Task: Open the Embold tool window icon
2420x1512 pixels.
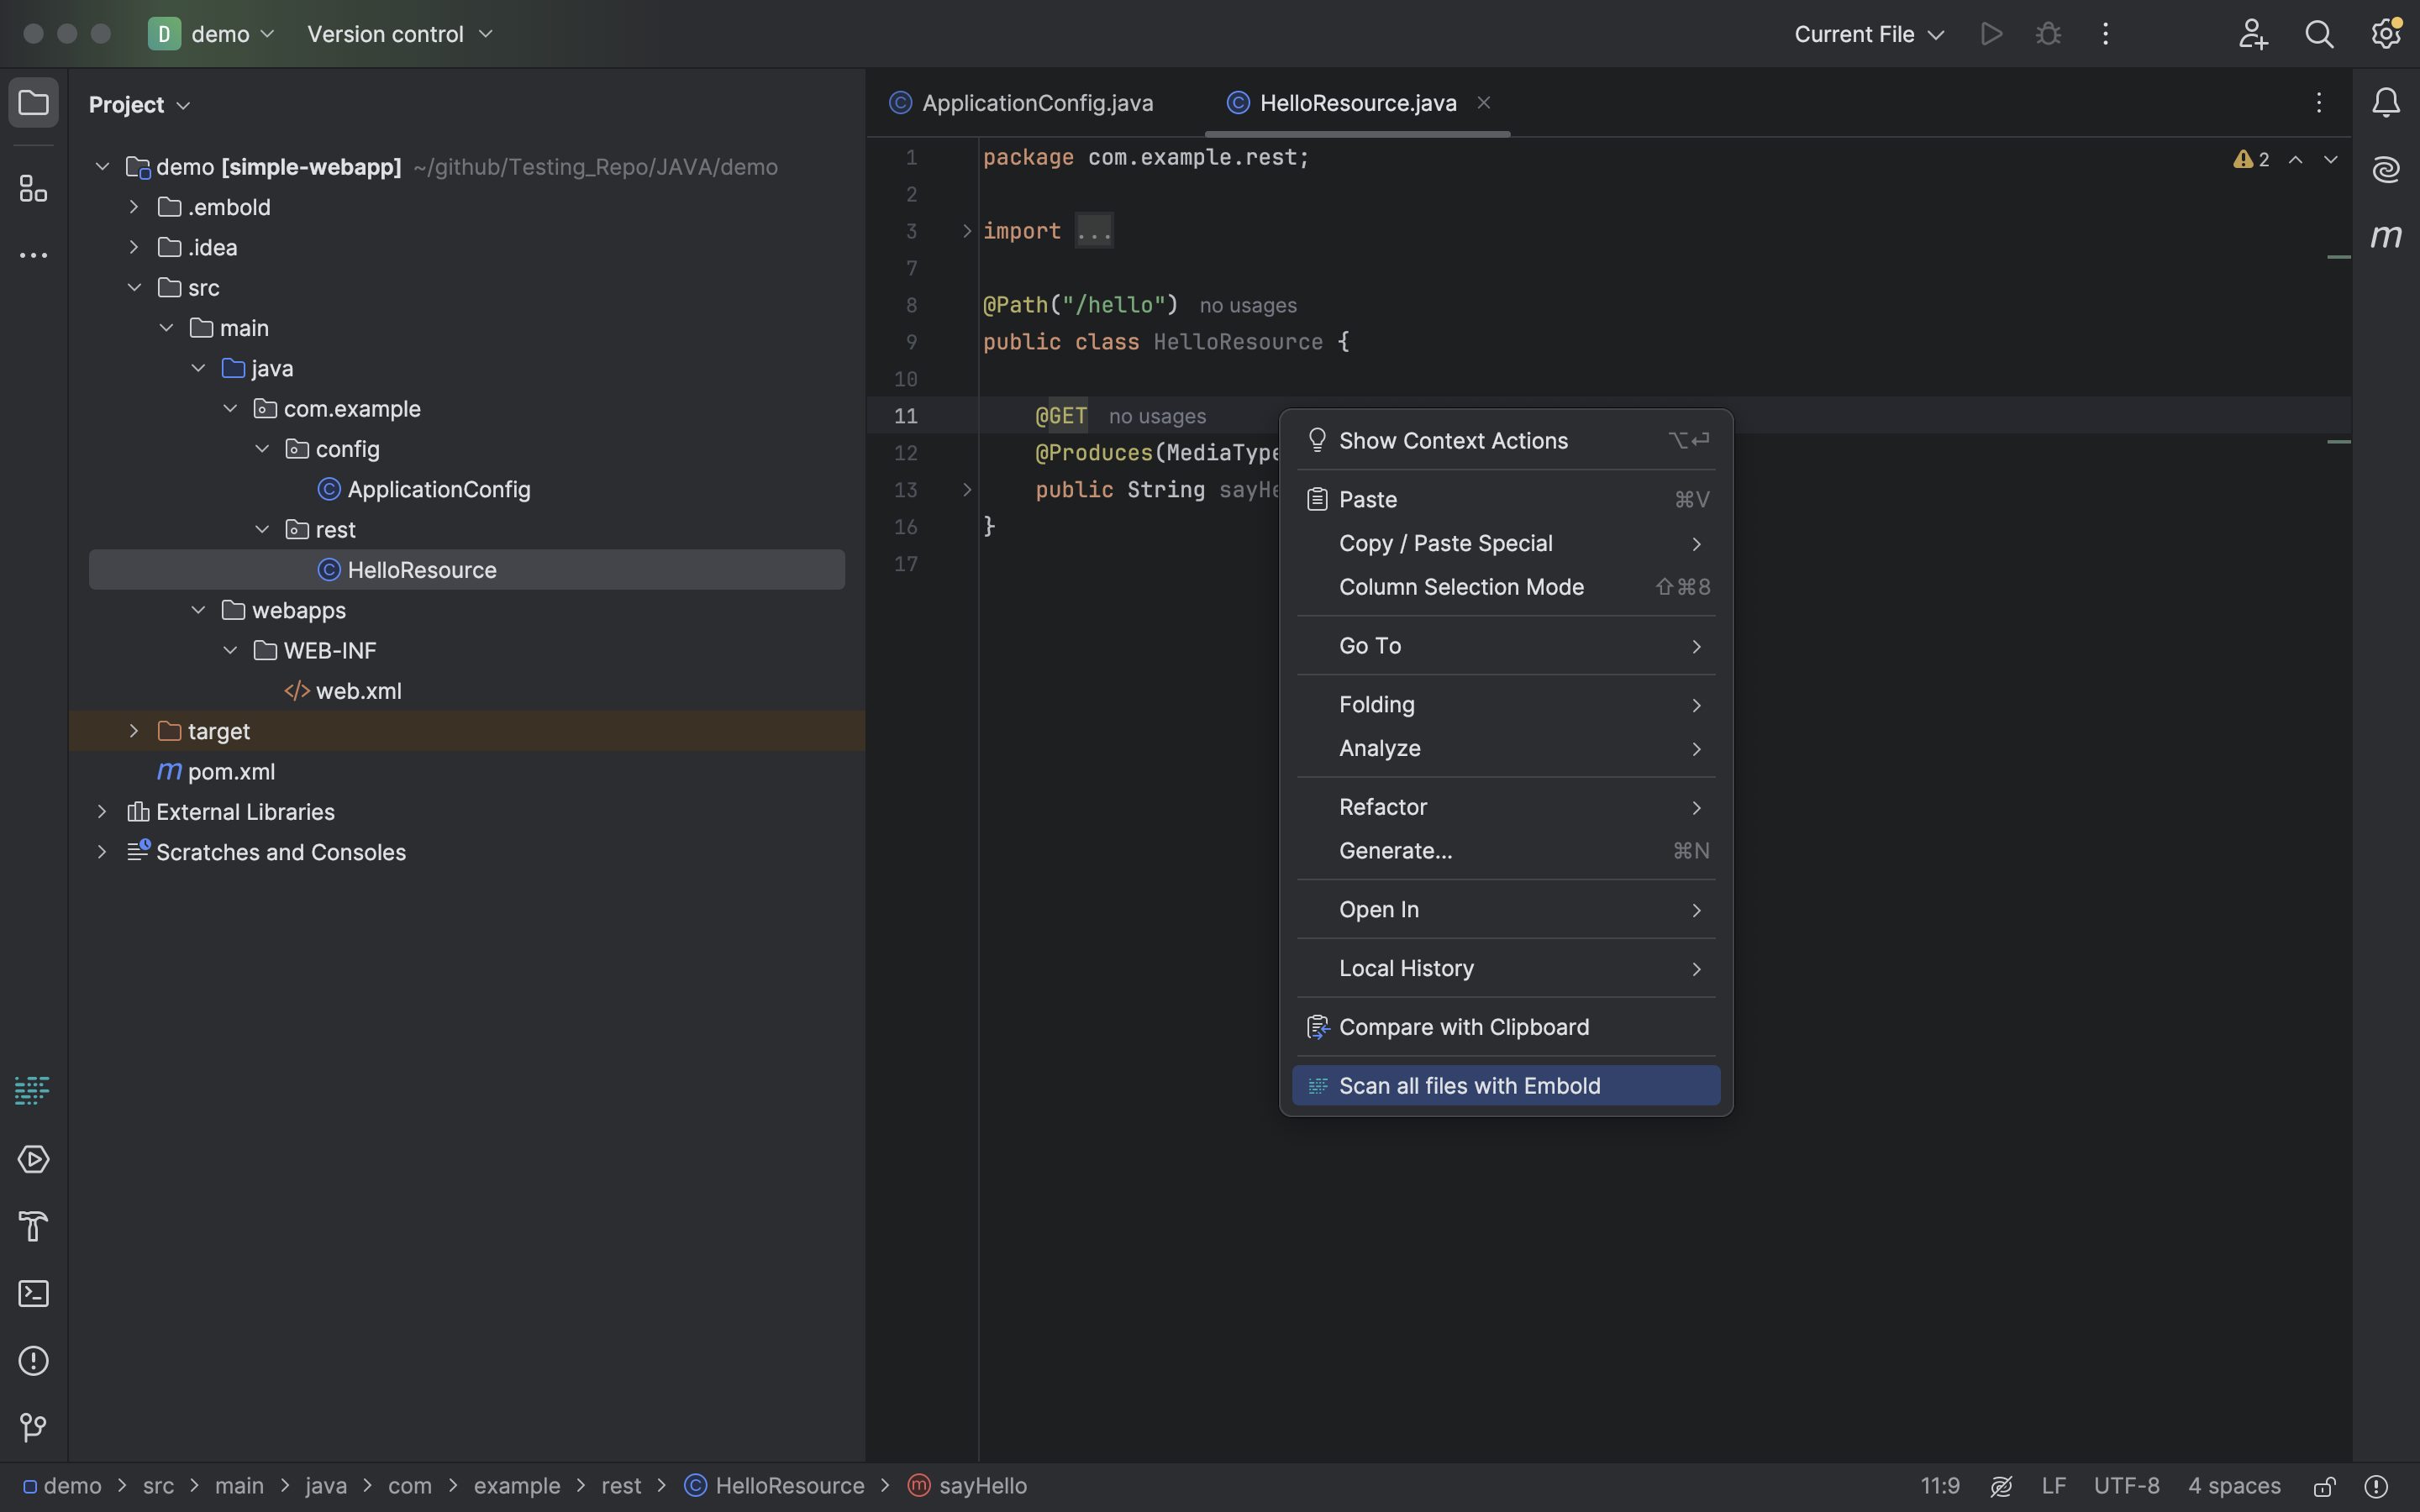Action: point(33,1090)
